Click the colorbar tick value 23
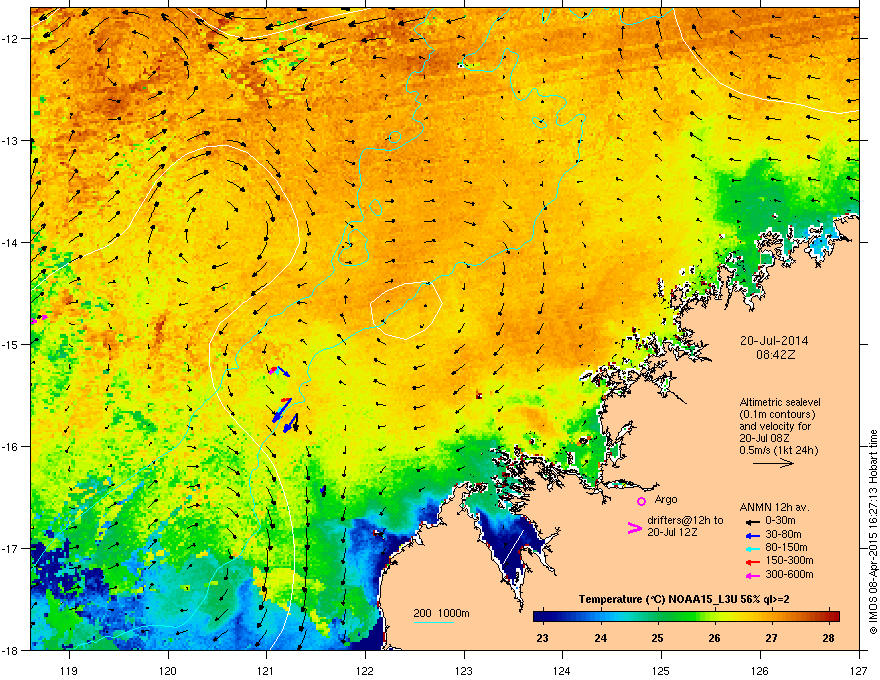Image resolution: width=880 pixels, height=680 pixels. [x=542, y=638]
